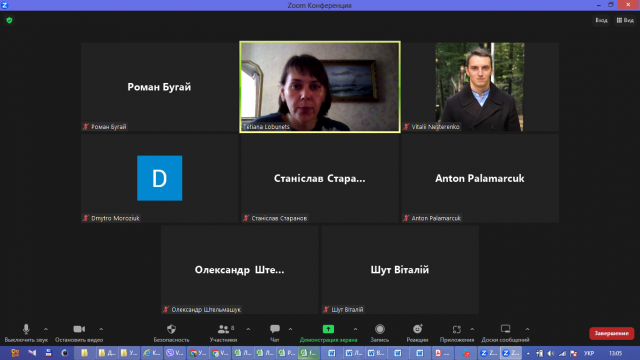Click the red End meeting button

(611, 333)
